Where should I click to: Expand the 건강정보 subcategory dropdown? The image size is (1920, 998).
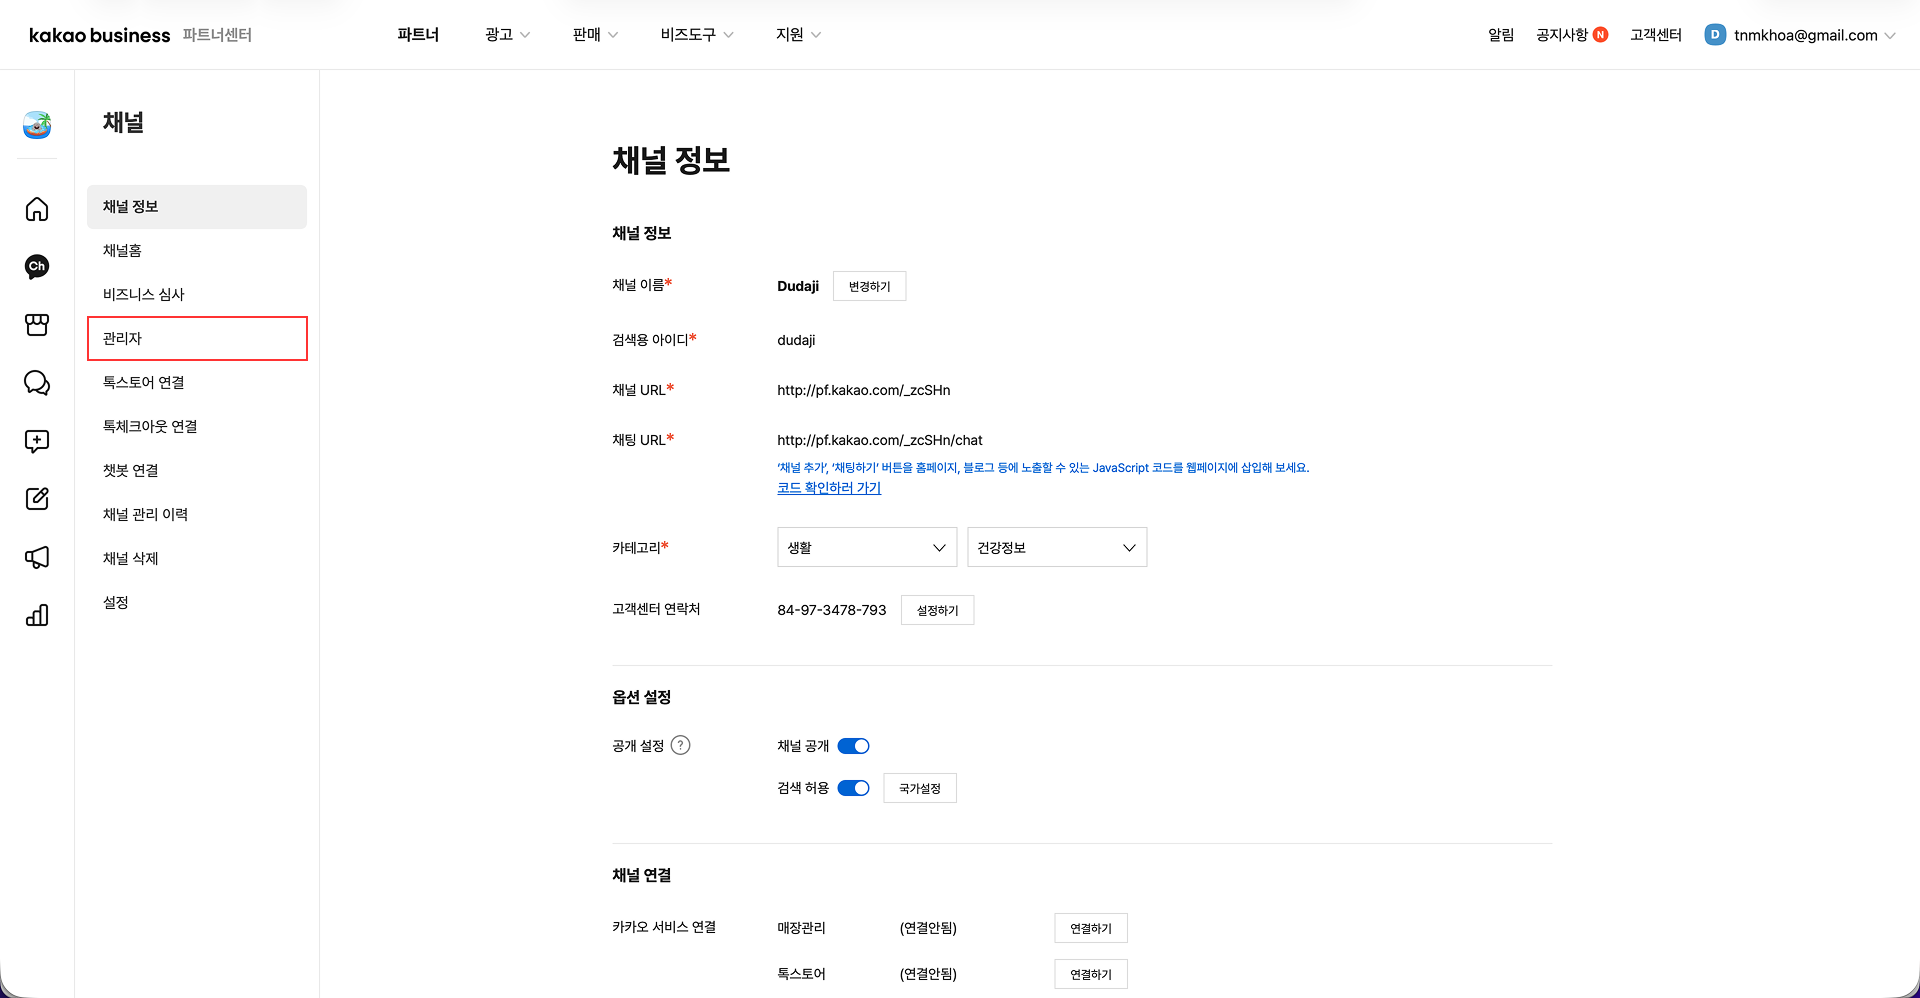[1056, 547]
